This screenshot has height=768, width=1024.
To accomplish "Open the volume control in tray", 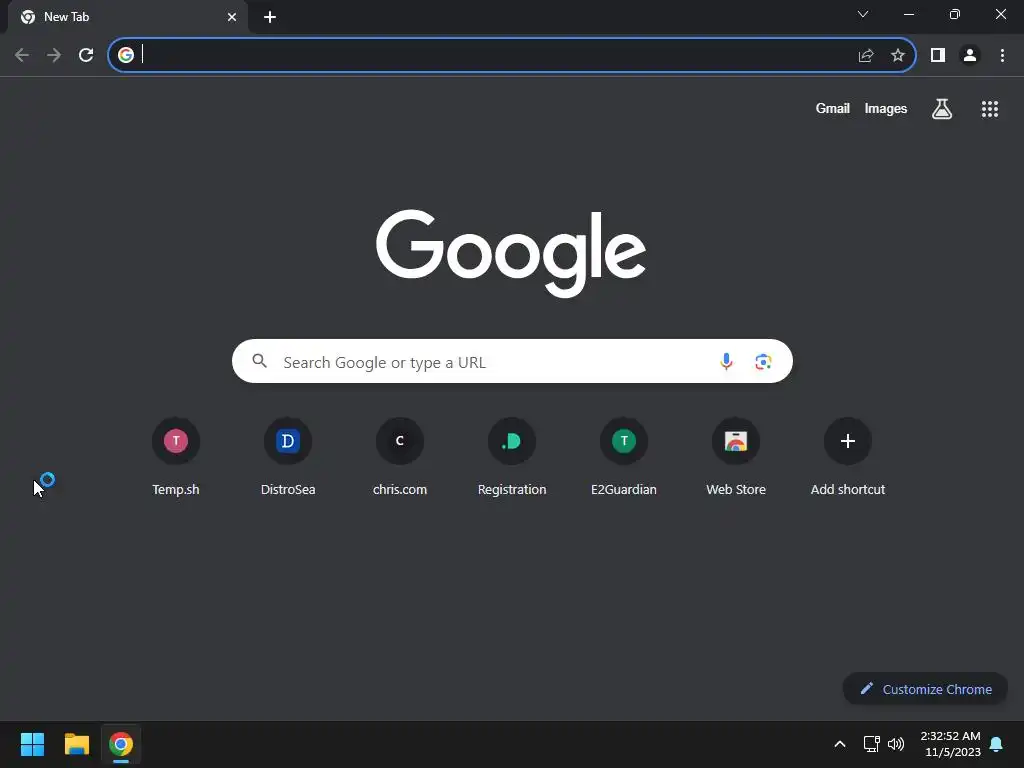I will (x=896, y=744).
